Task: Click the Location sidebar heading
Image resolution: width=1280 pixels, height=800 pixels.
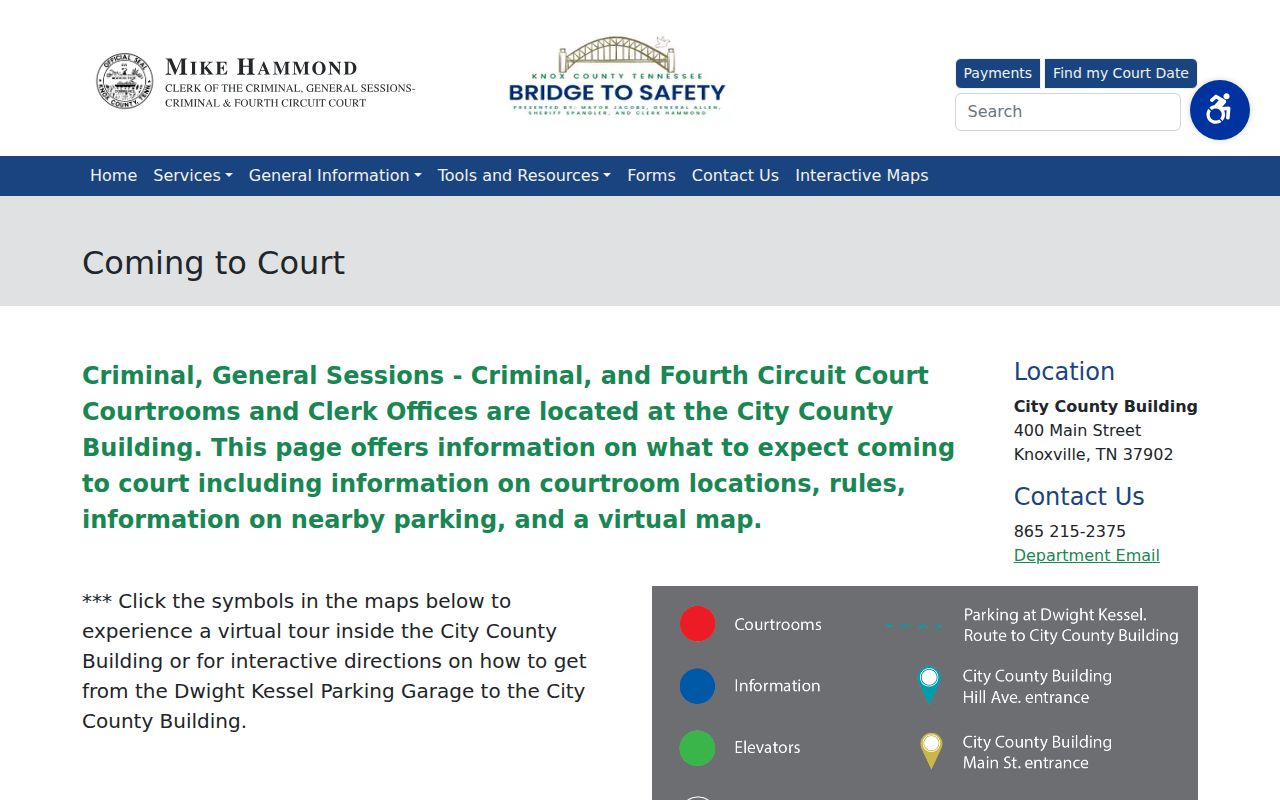Action: 1064,371
